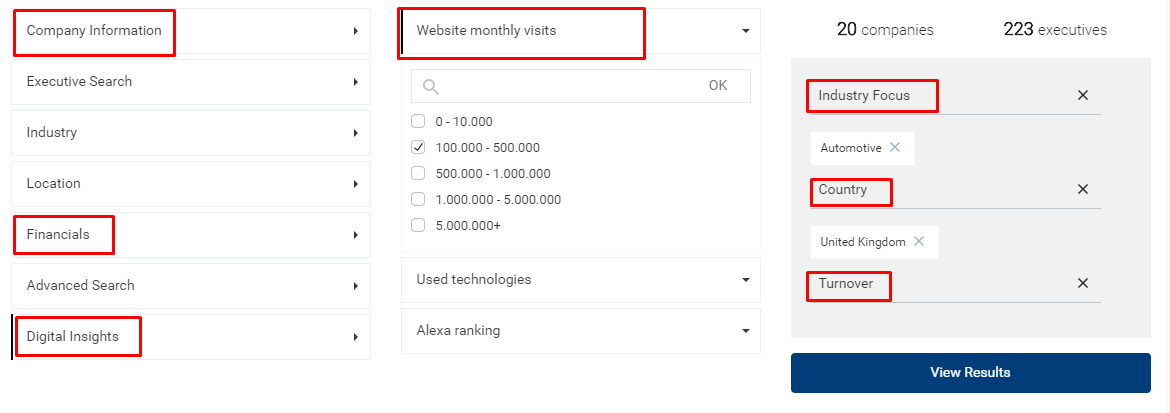Screen dimensions: 1170x413
Task: Remove the United Kingdom filter tag
Action: click(x=919, y=241)
